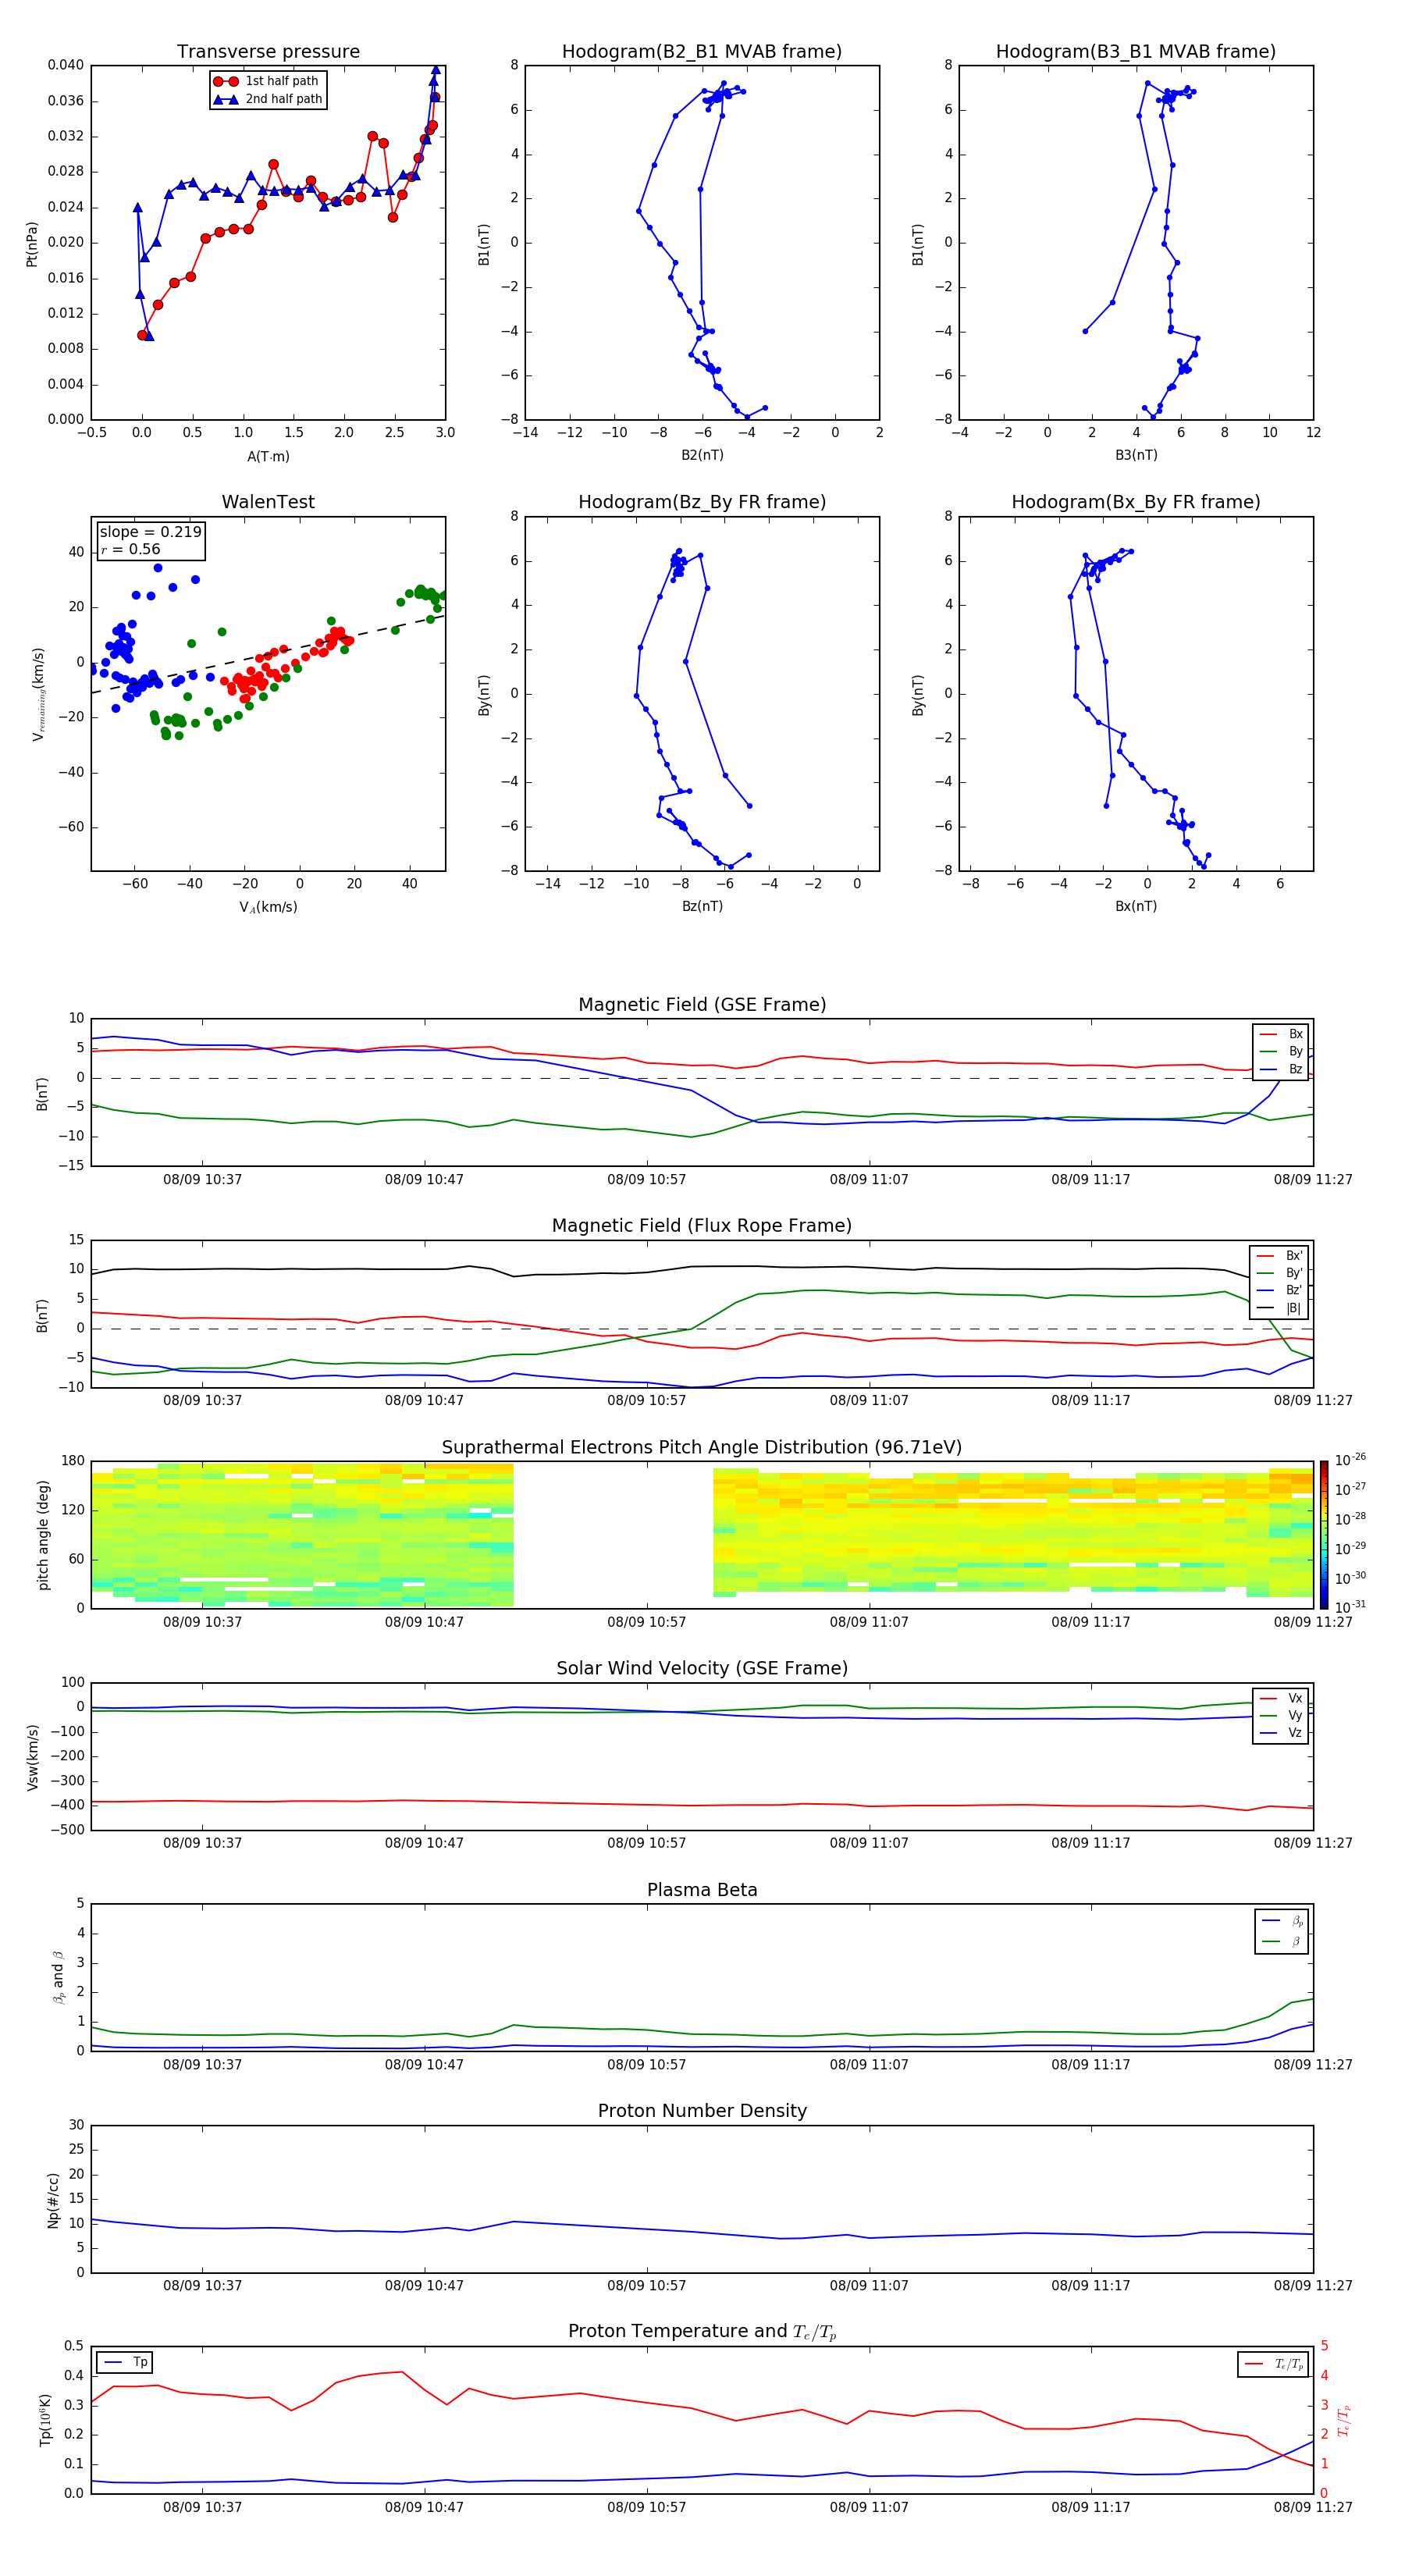Select '1st half path' legend entry
The height and width of the screenshot is (2576, 1405).
[x=267, y=81]
